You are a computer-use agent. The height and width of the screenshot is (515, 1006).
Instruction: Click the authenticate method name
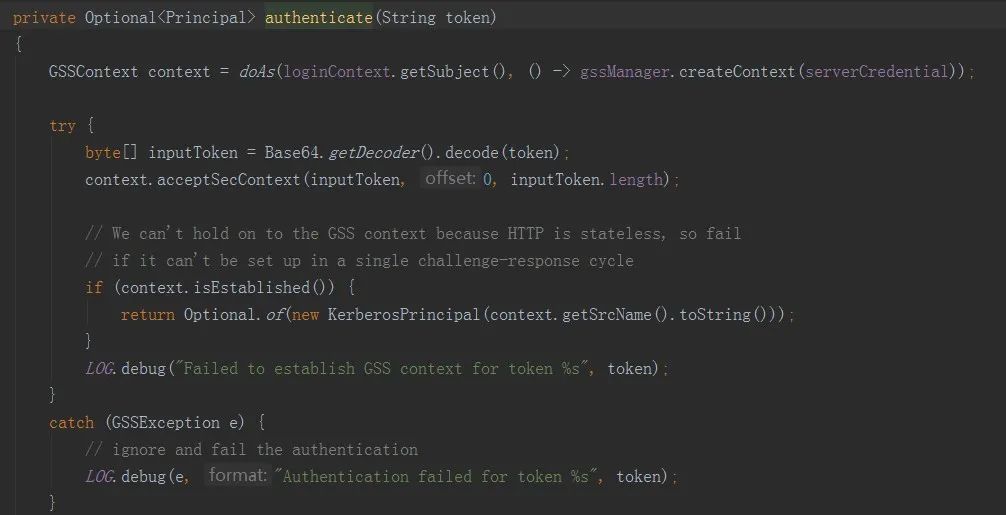click(318, 18)
